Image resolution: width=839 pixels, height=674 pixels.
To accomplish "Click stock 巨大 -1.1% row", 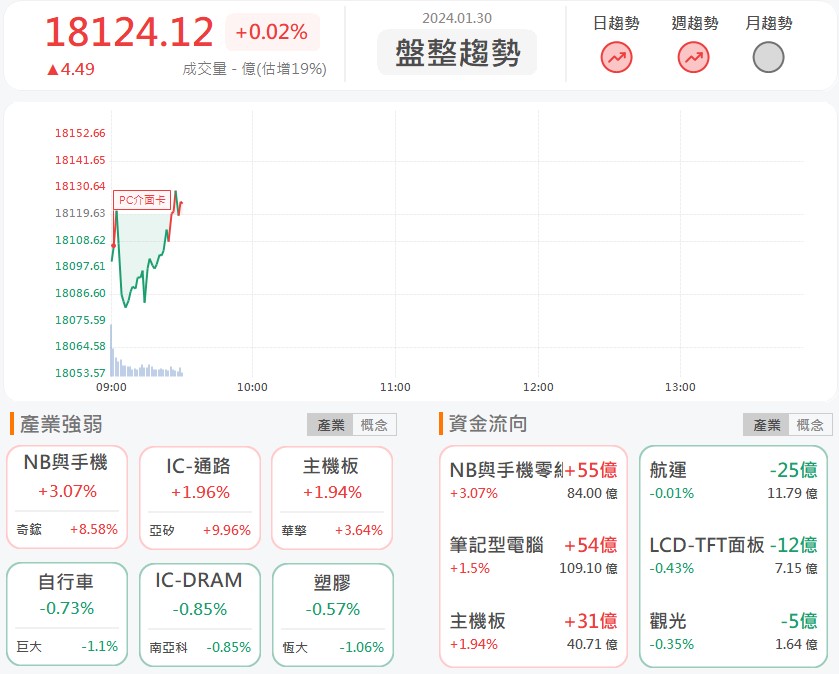I will click(67, 646).
